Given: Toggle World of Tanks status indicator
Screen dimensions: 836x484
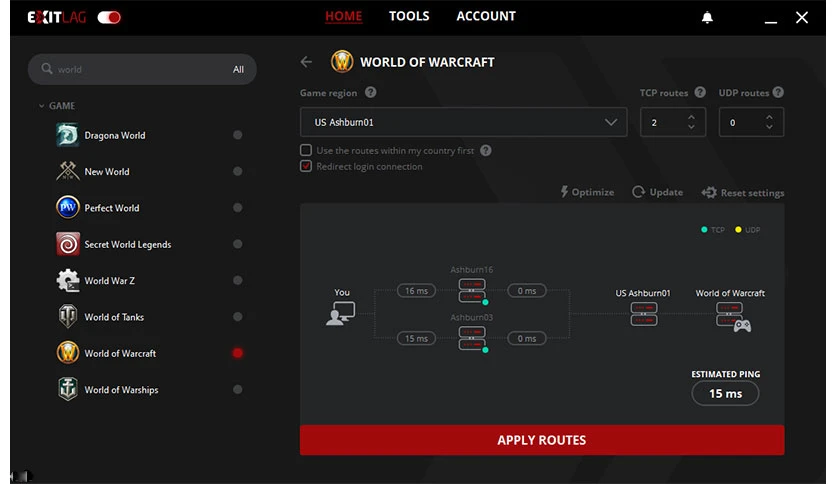Looking at the screenshot, I should point(238,317).
